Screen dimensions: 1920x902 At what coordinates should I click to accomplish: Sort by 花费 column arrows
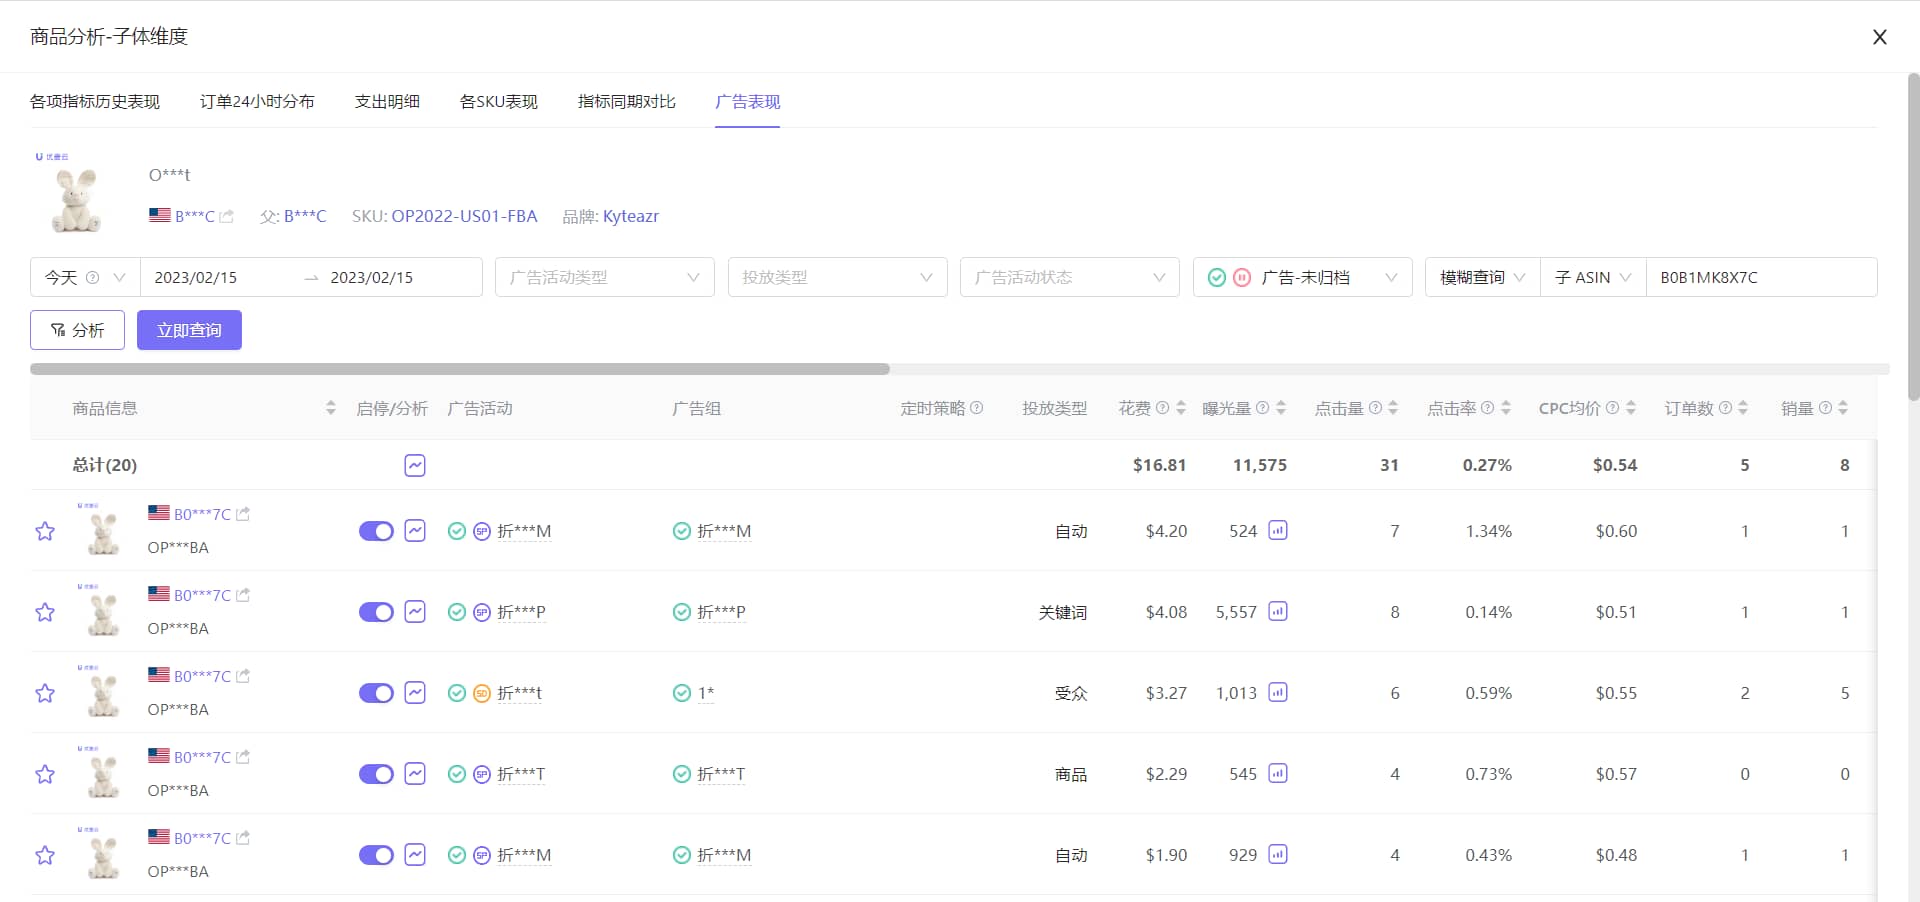coord(1181,408)
